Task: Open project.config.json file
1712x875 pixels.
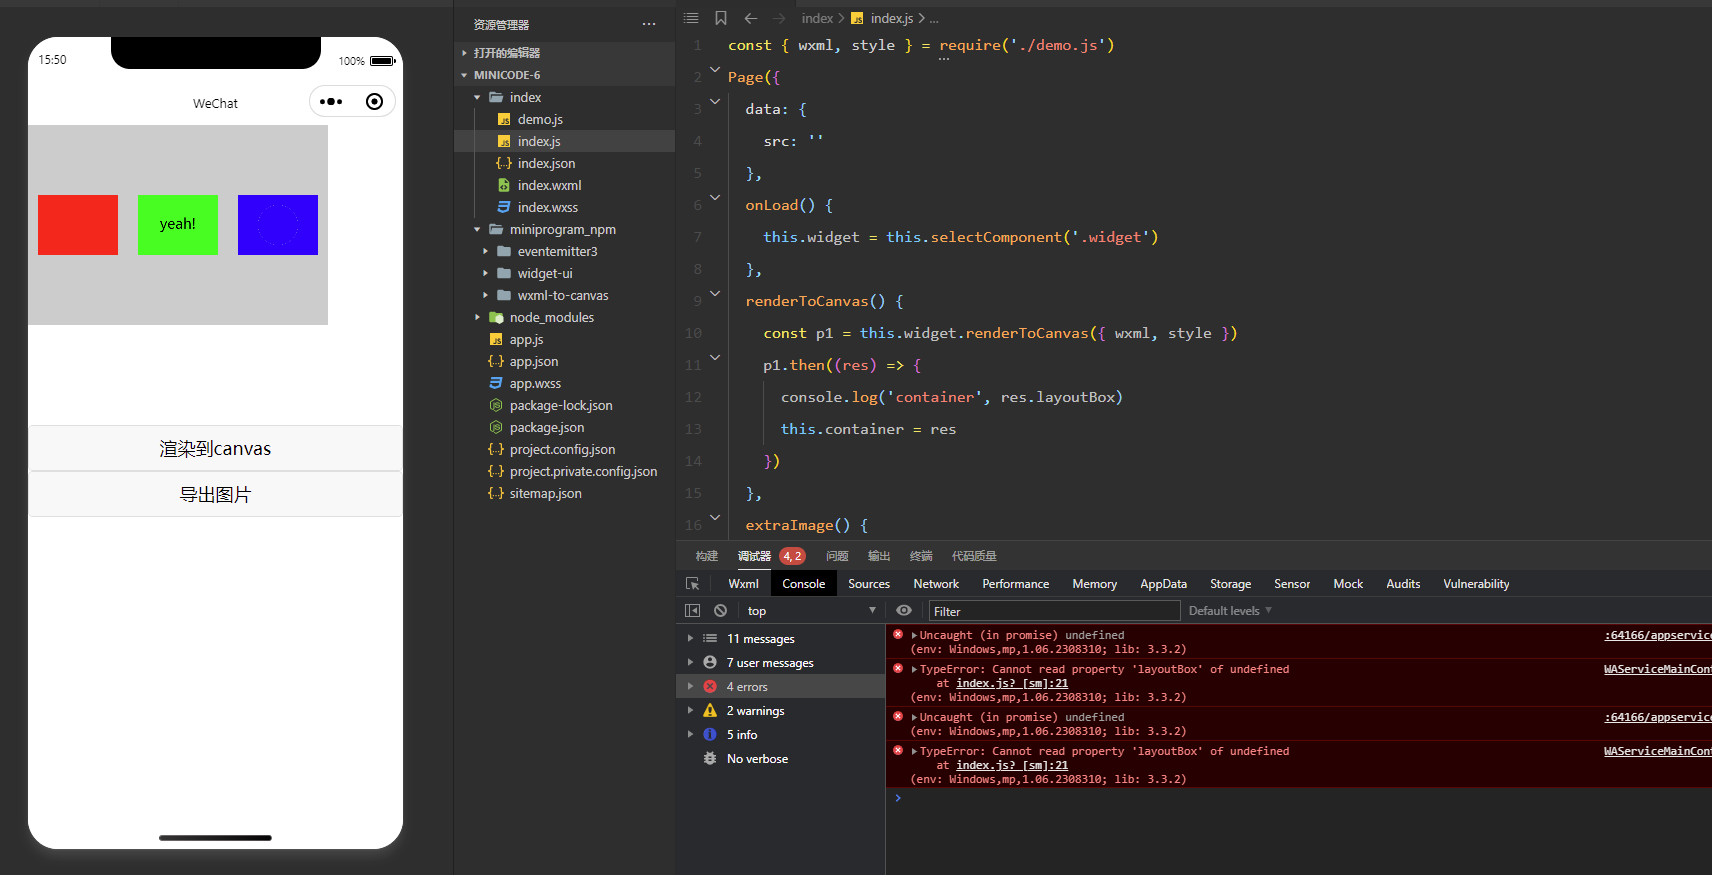Action: click(562, 449)
